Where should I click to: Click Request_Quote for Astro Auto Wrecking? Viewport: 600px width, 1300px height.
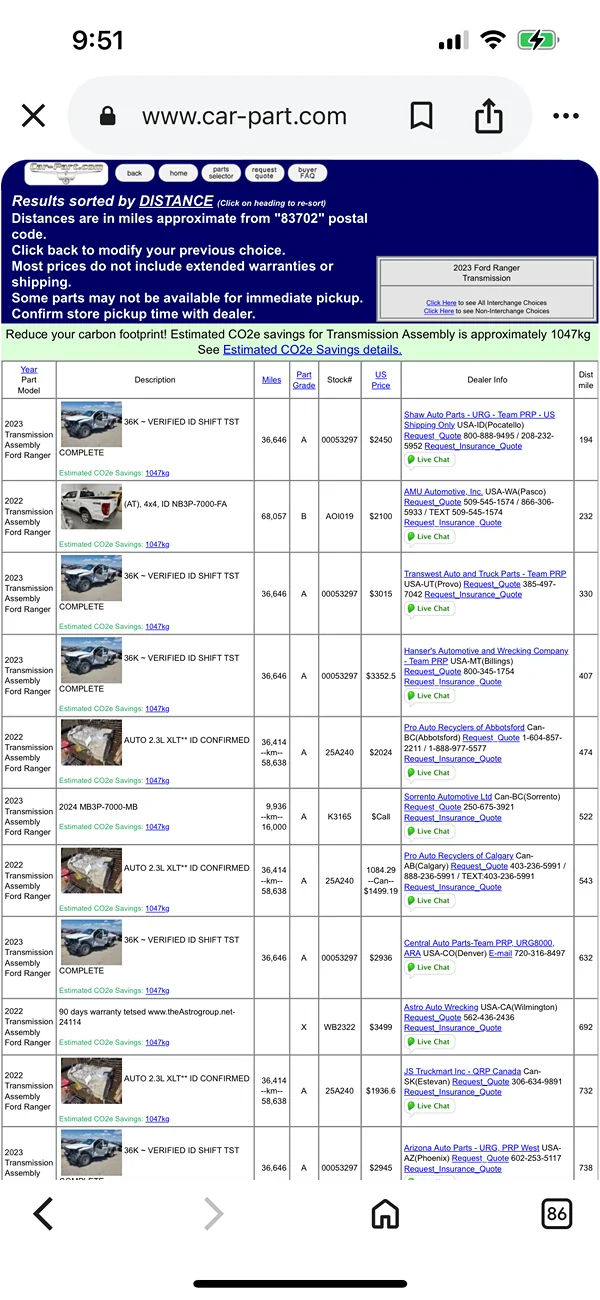pos(433,1017)
